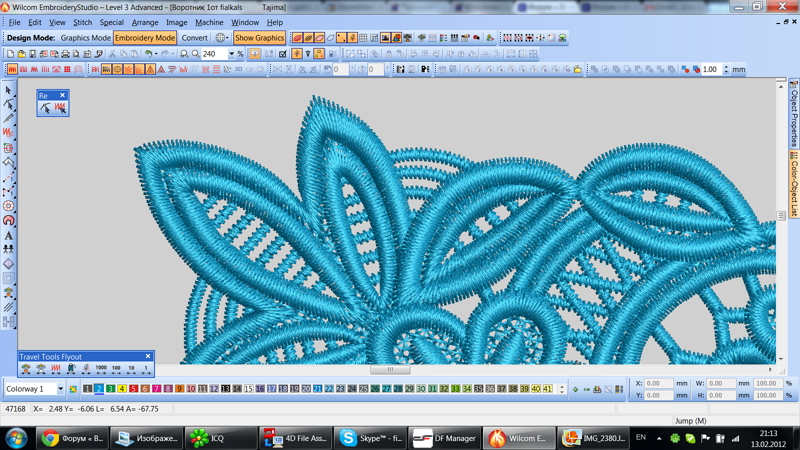This screenshot has width=800, height=450.
Task: Open the Colorway 1 dropdown
Action: pyautogui.click(x=60, y=389)
